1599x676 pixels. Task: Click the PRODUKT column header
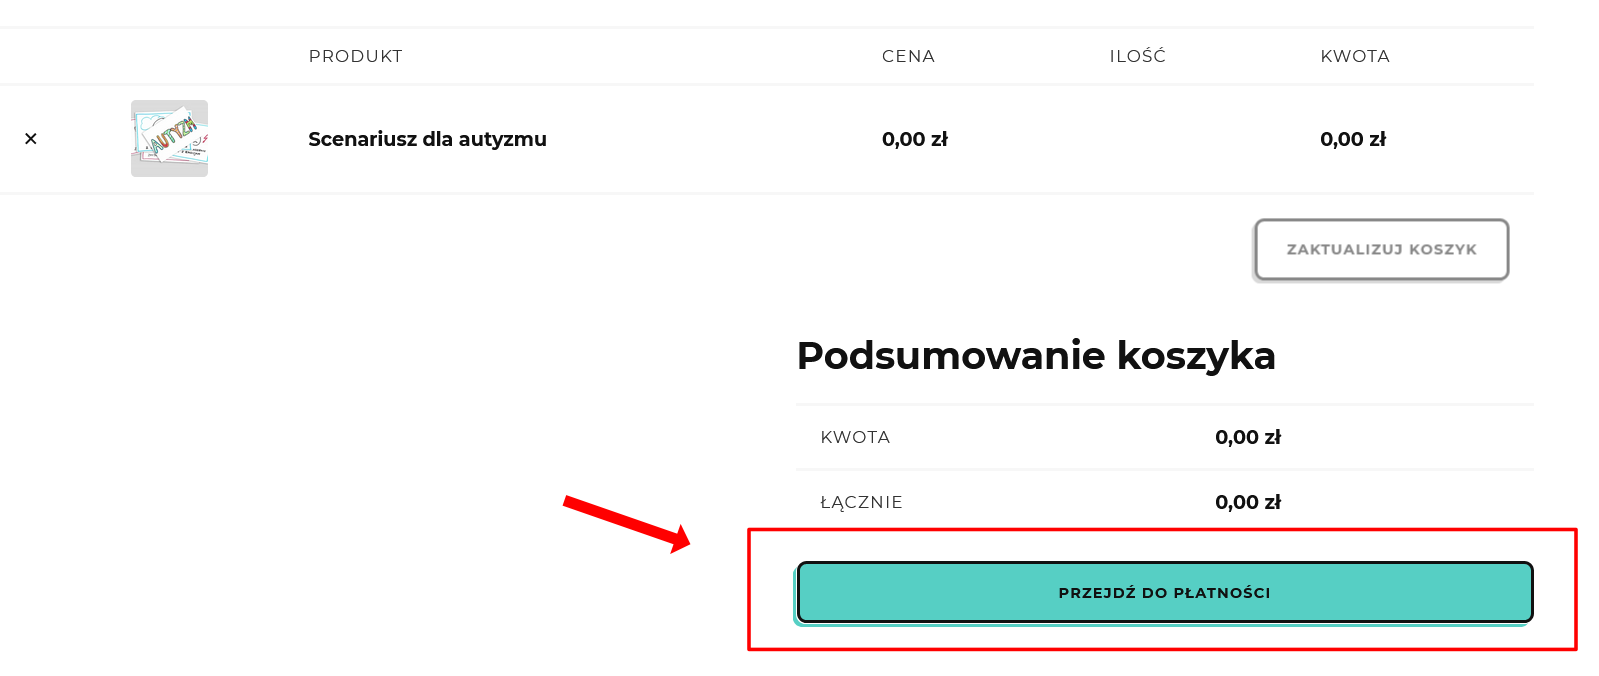pos(355,56)
